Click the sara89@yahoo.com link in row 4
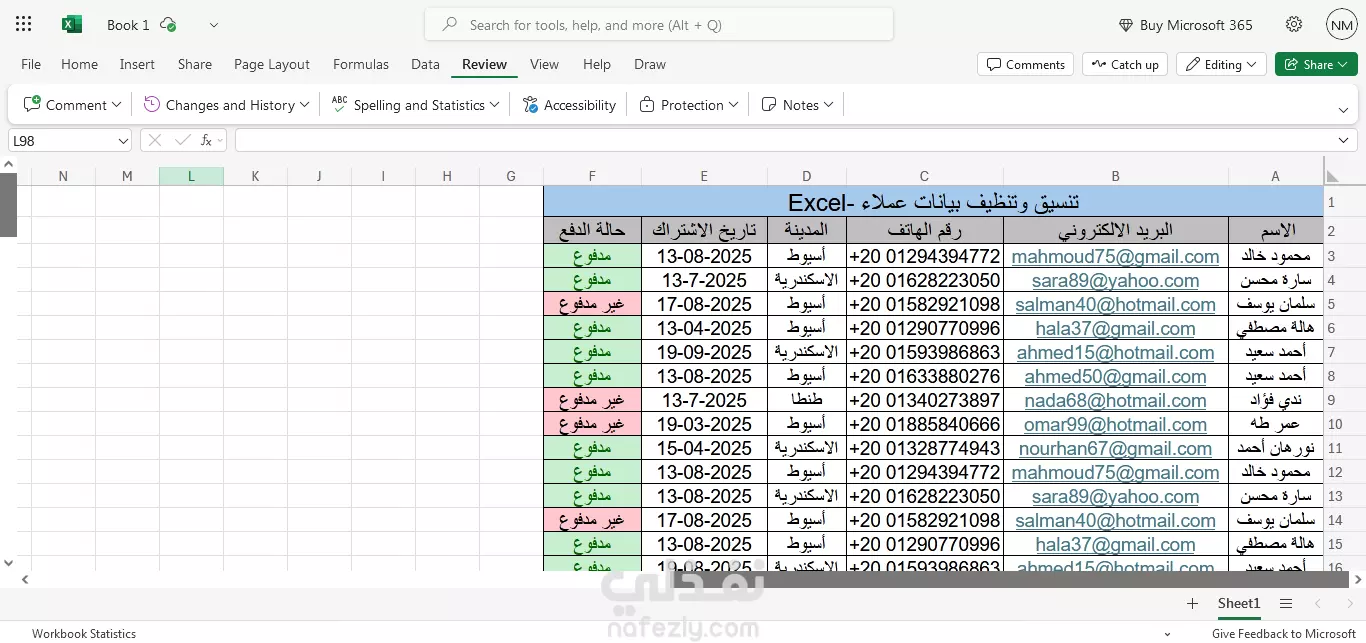 click(1115, 280)
